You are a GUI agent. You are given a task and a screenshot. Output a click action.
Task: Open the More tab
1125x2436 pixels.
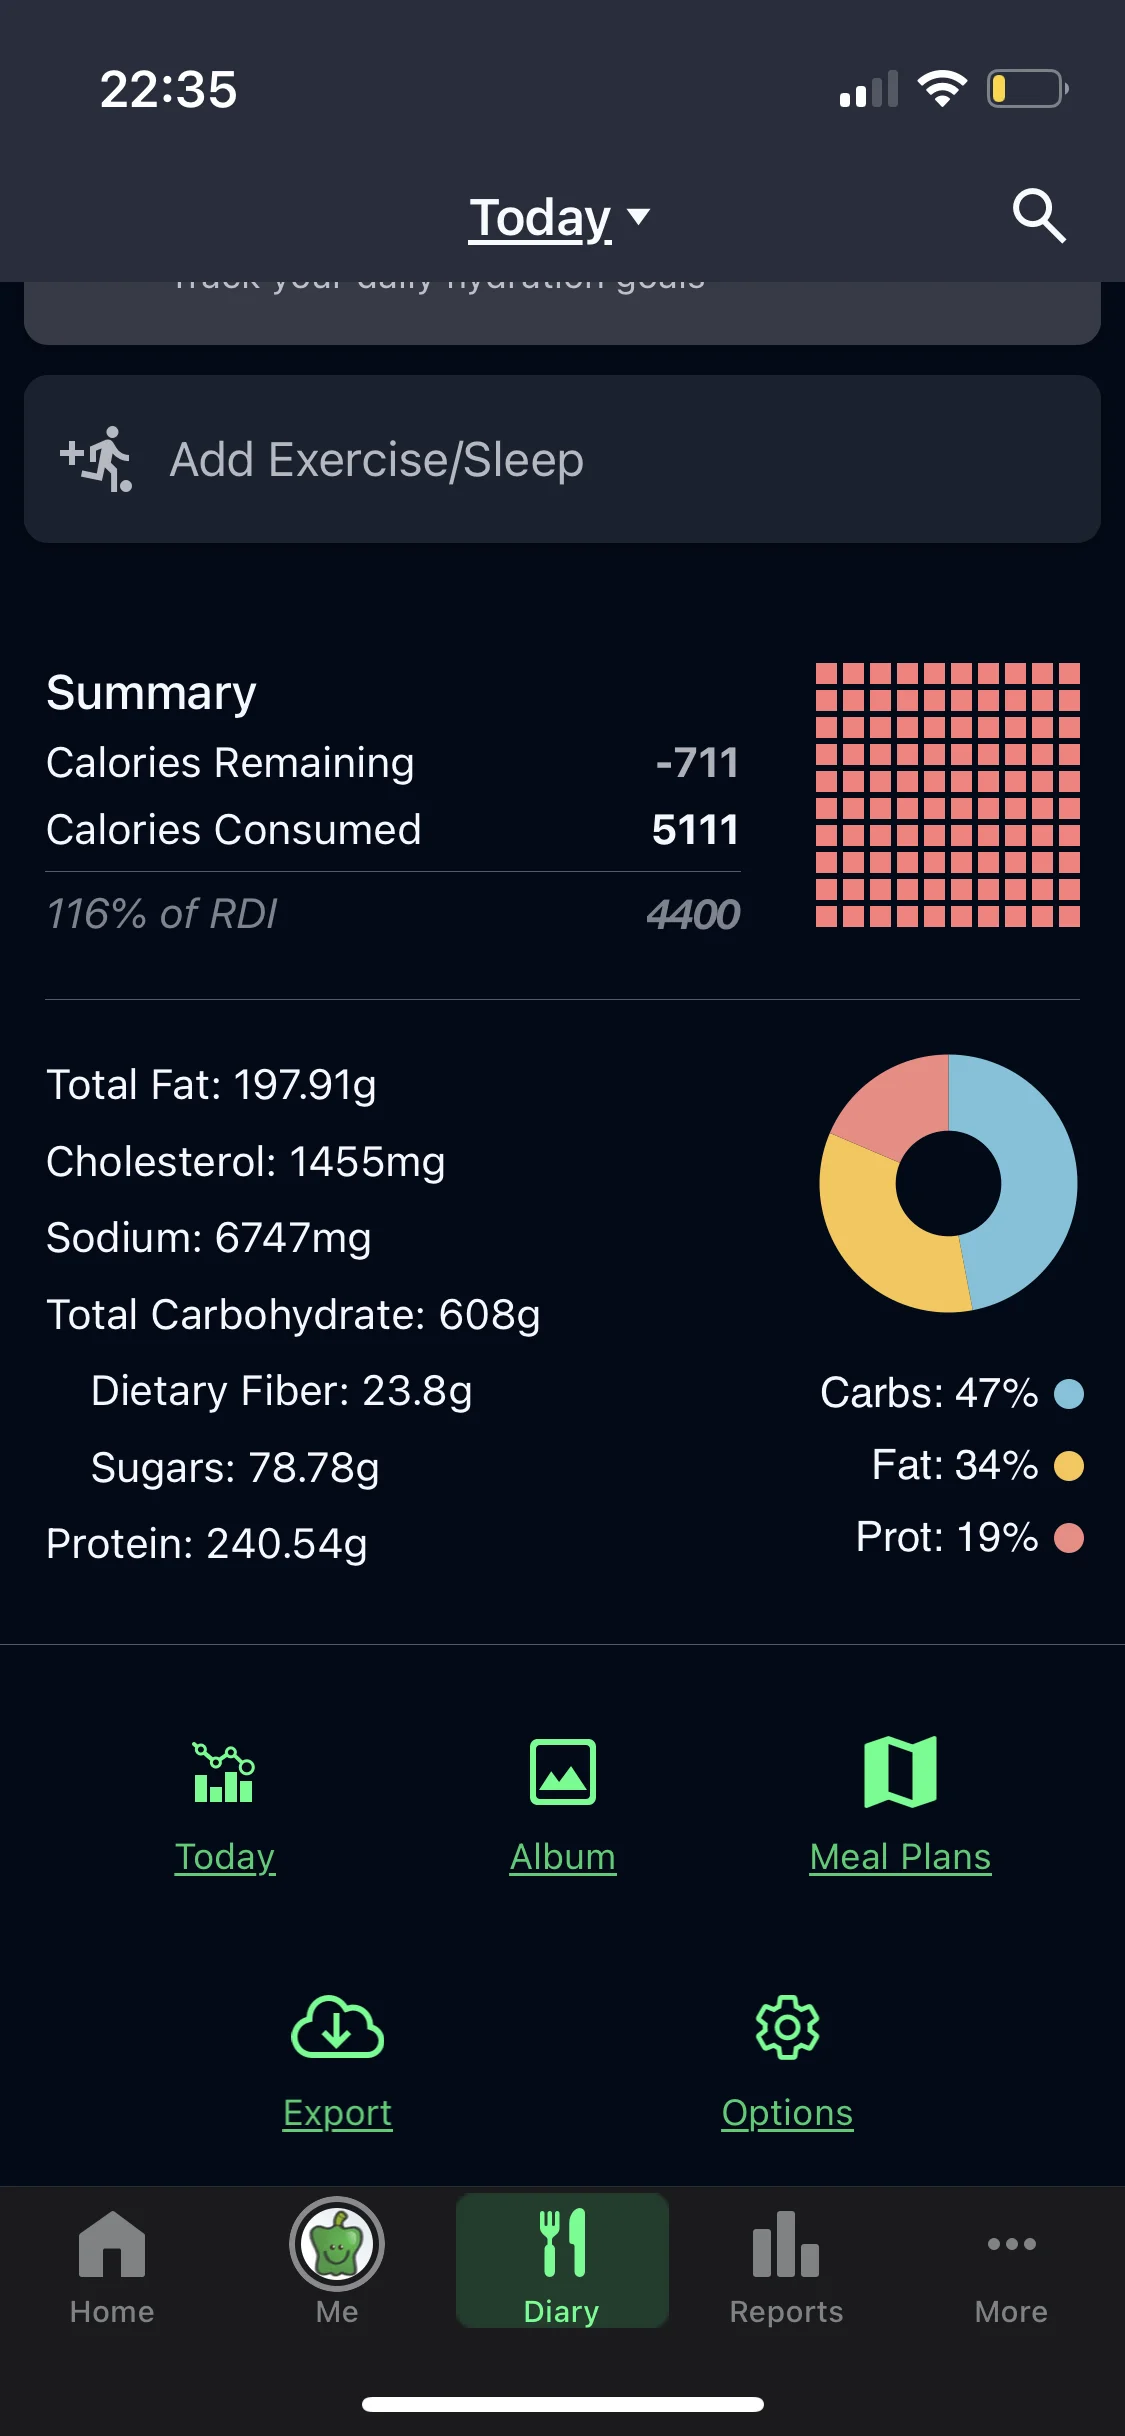1011,2264
